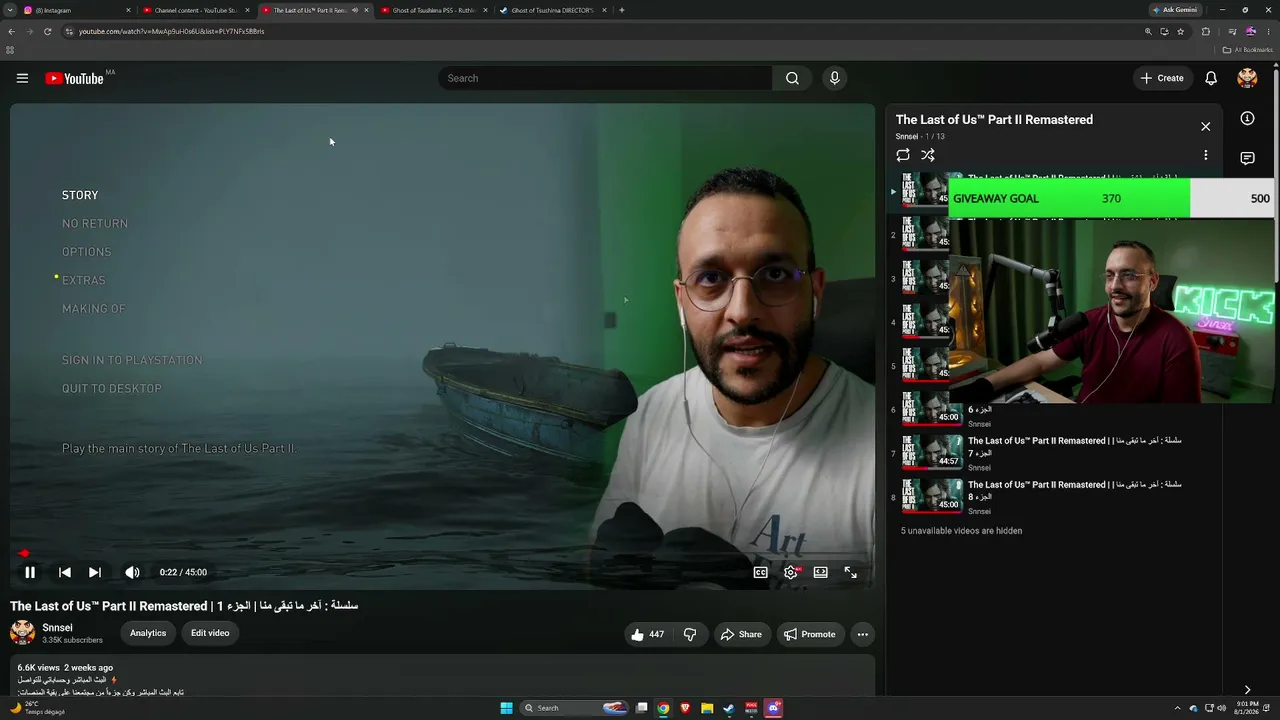Viewport: 1280px width, 720px height.
Task: Open more actions menu beside Promote
Action: coord(862,634)
